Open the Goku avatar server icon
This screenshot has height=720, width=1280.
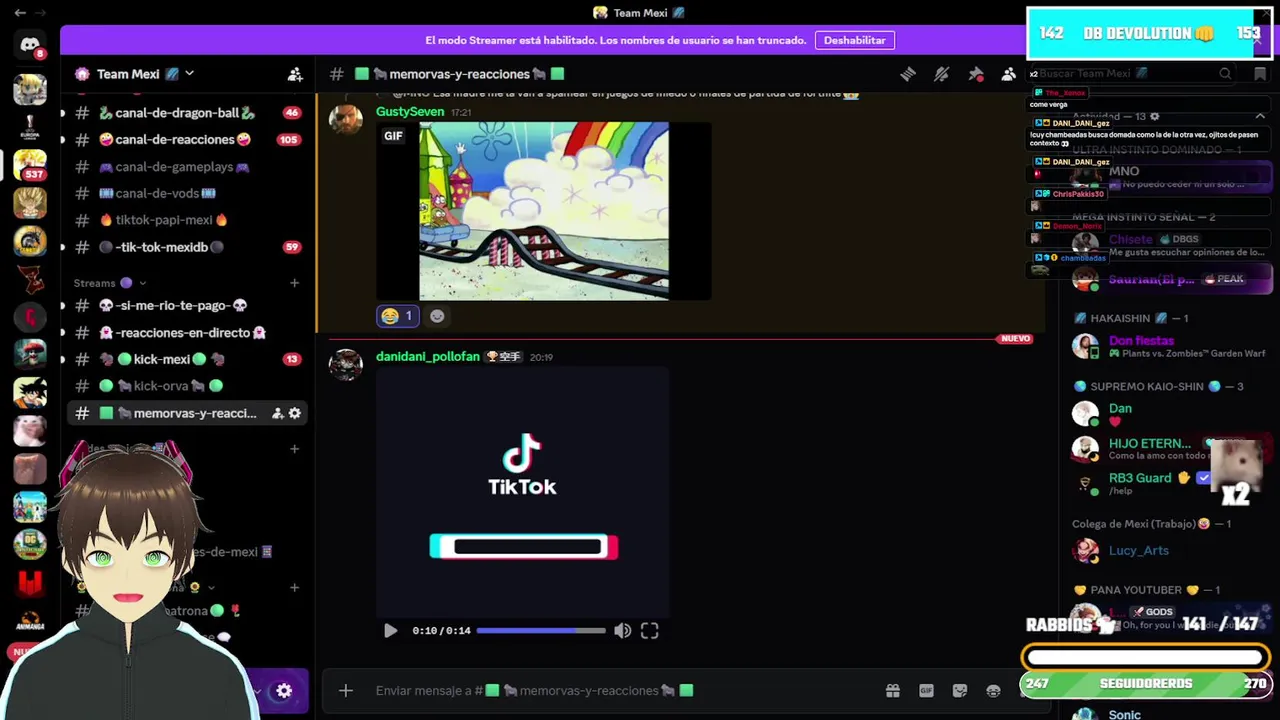click(x=30, y=393)
